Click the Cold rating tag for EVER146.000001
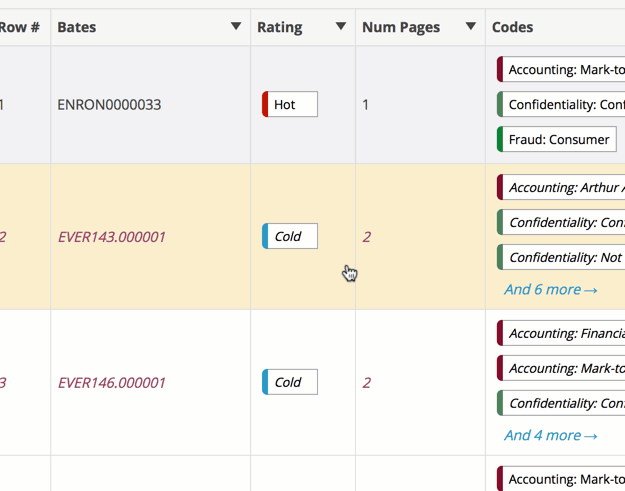 coord(290,382)
